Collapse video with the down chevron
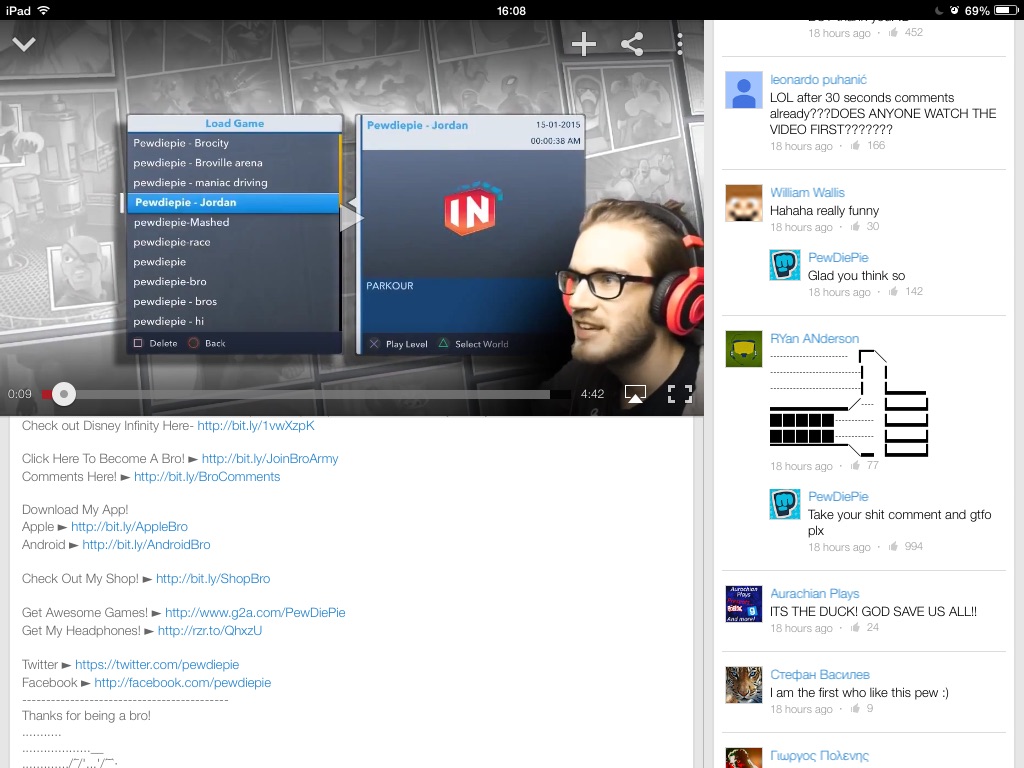1024x768 pixels. tap(24, 44)
